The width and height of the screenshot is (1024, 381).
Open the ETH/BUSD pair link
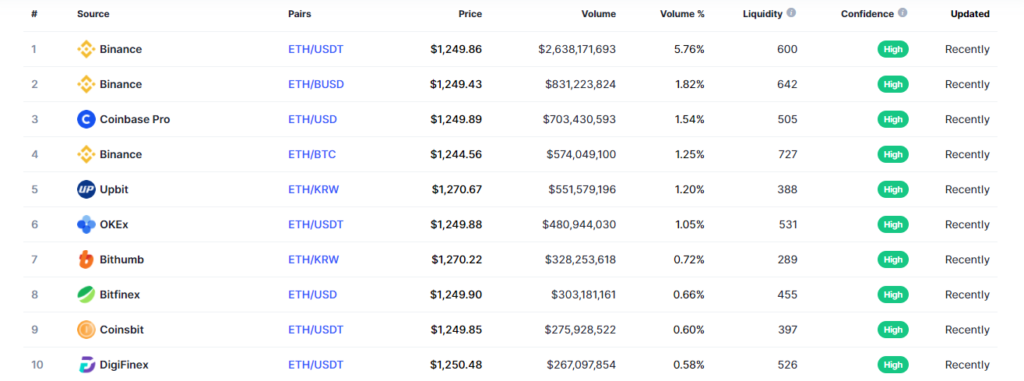316,84
